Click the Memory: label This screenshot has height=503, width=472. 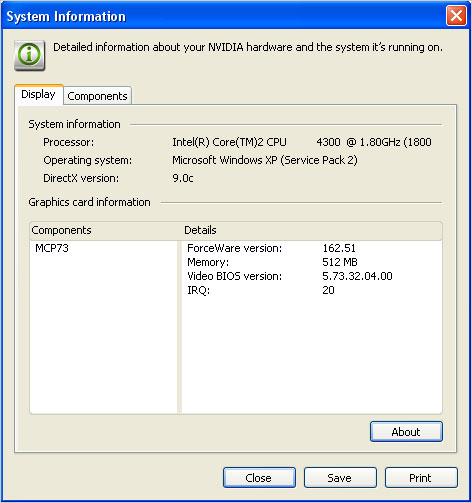[208, 262]
